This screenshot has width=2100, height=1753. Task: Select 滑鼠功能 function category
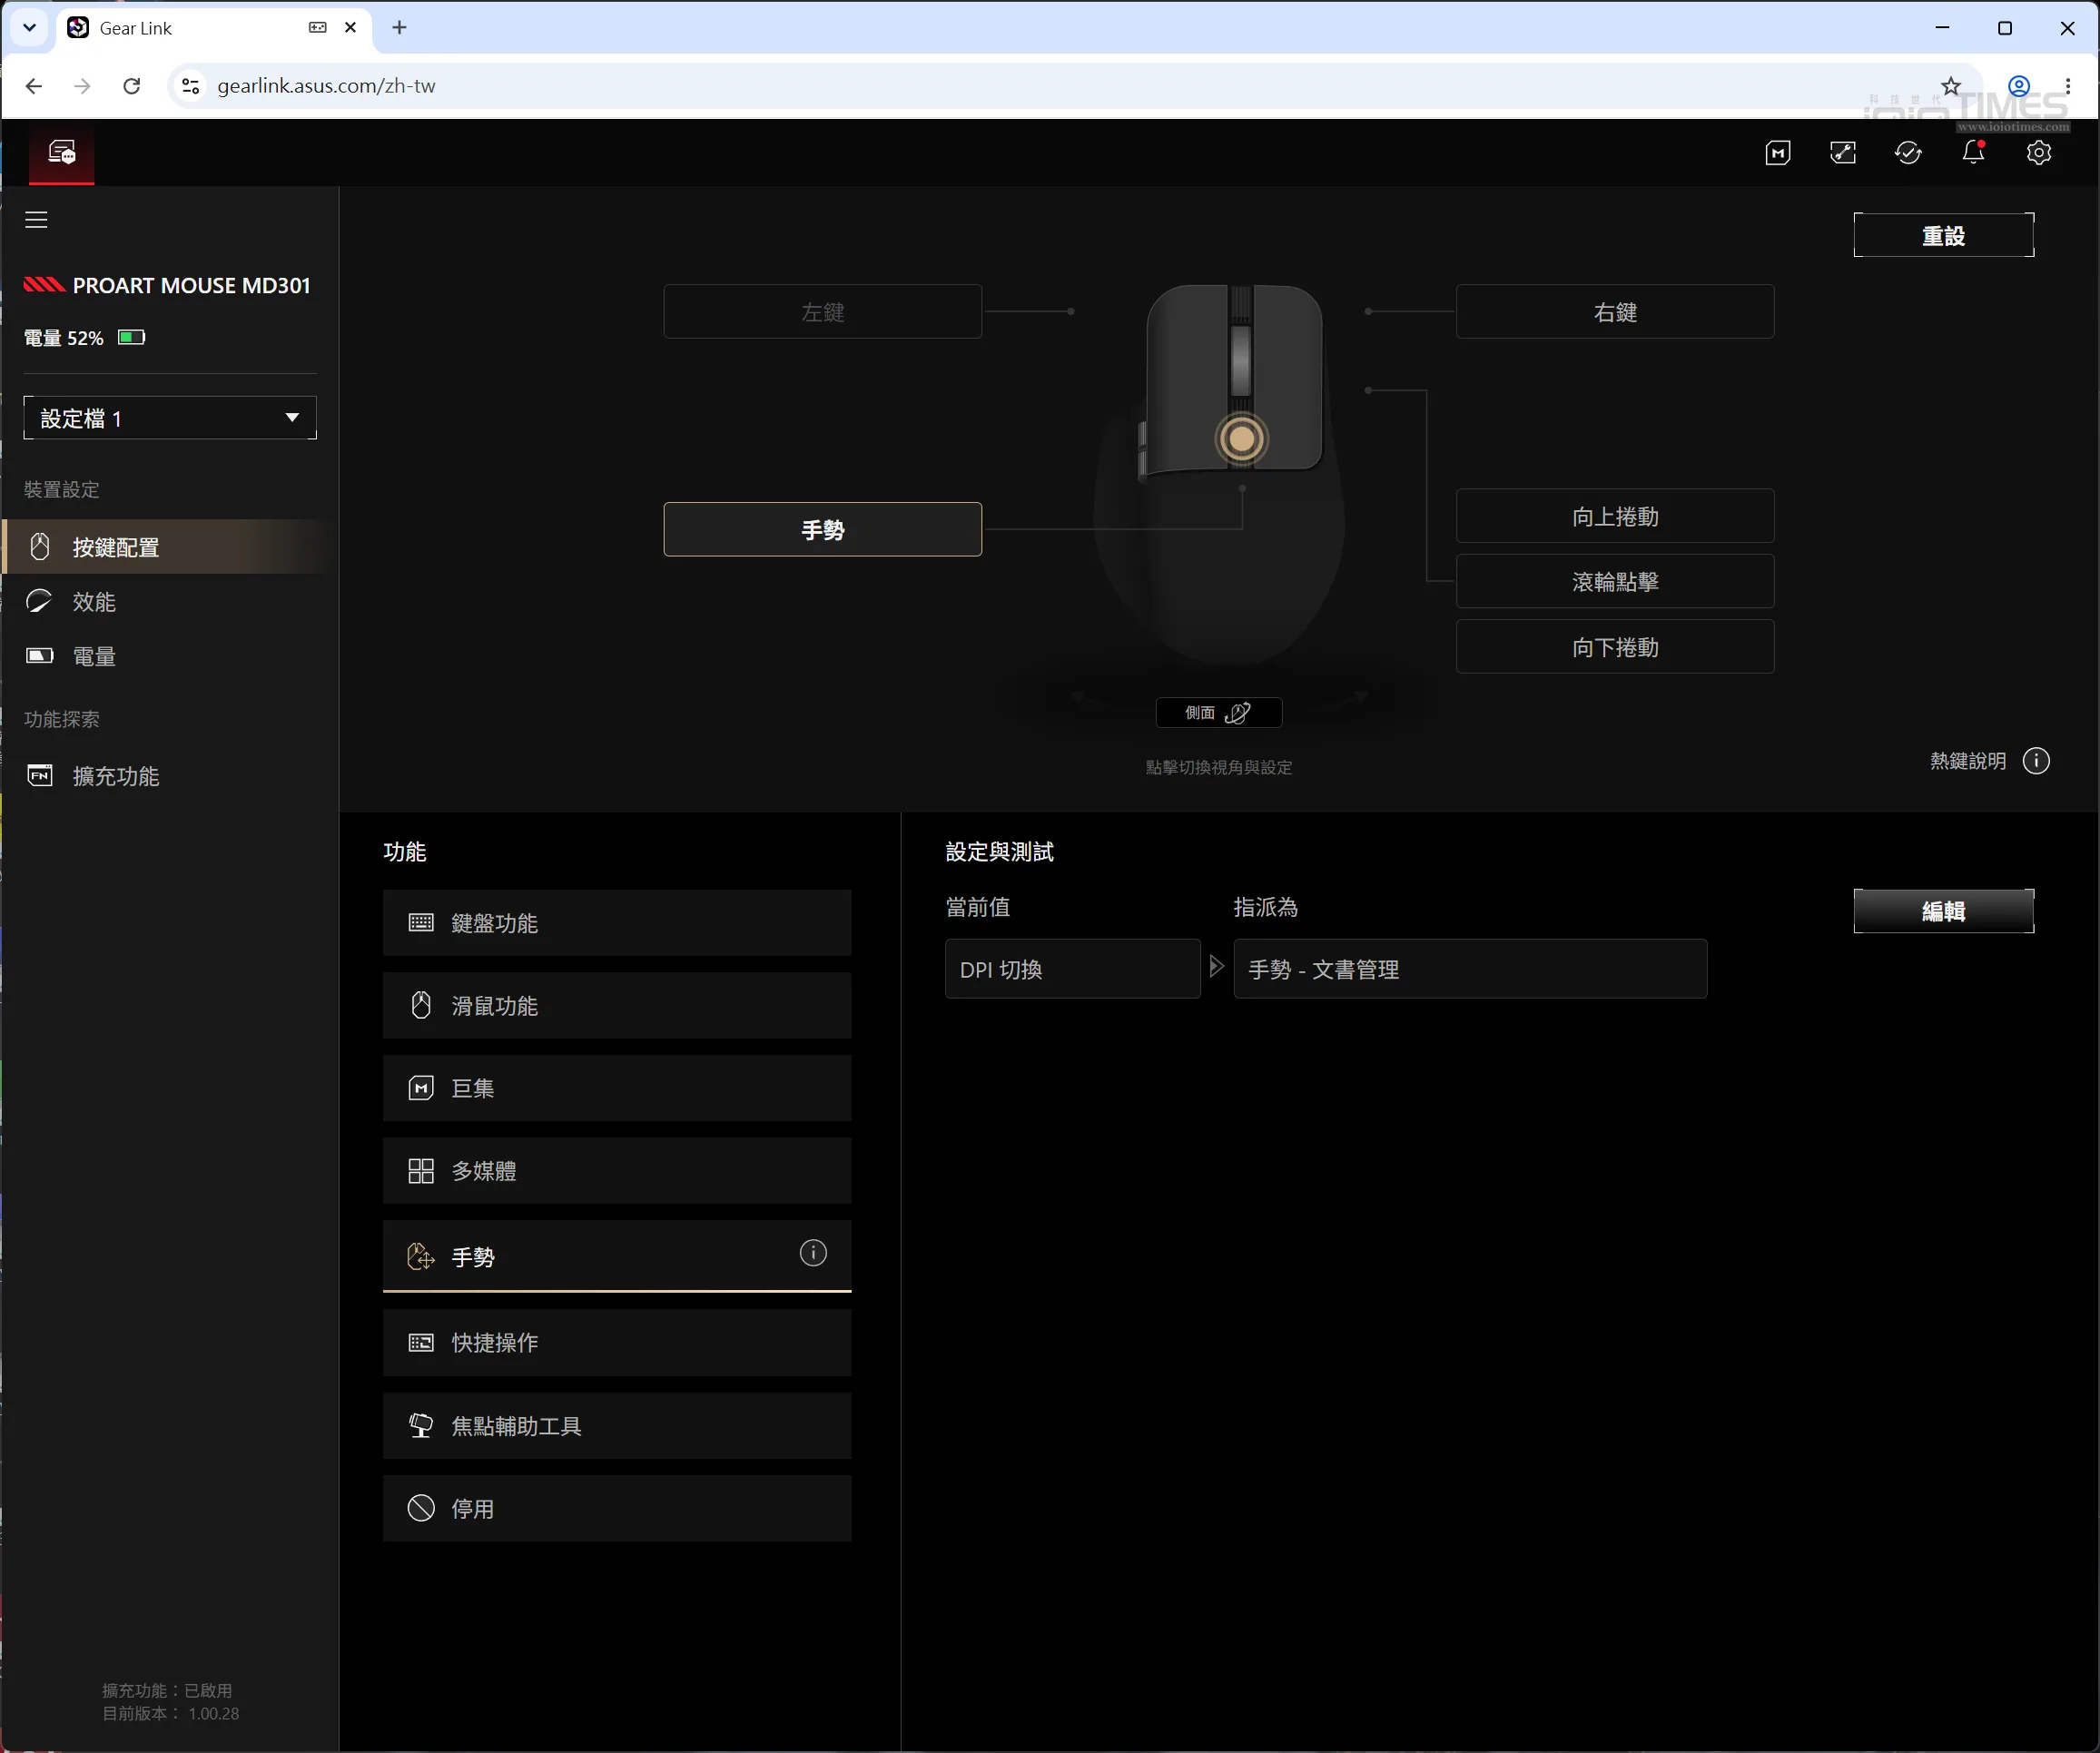tap(617, 1006)
